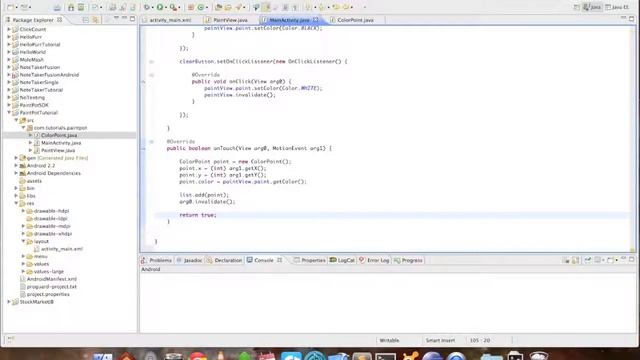Image resolution: width=640 pixels, height=360 pixels.
Task: Click the New file toolbar icon
Action: tap(11, 7)
